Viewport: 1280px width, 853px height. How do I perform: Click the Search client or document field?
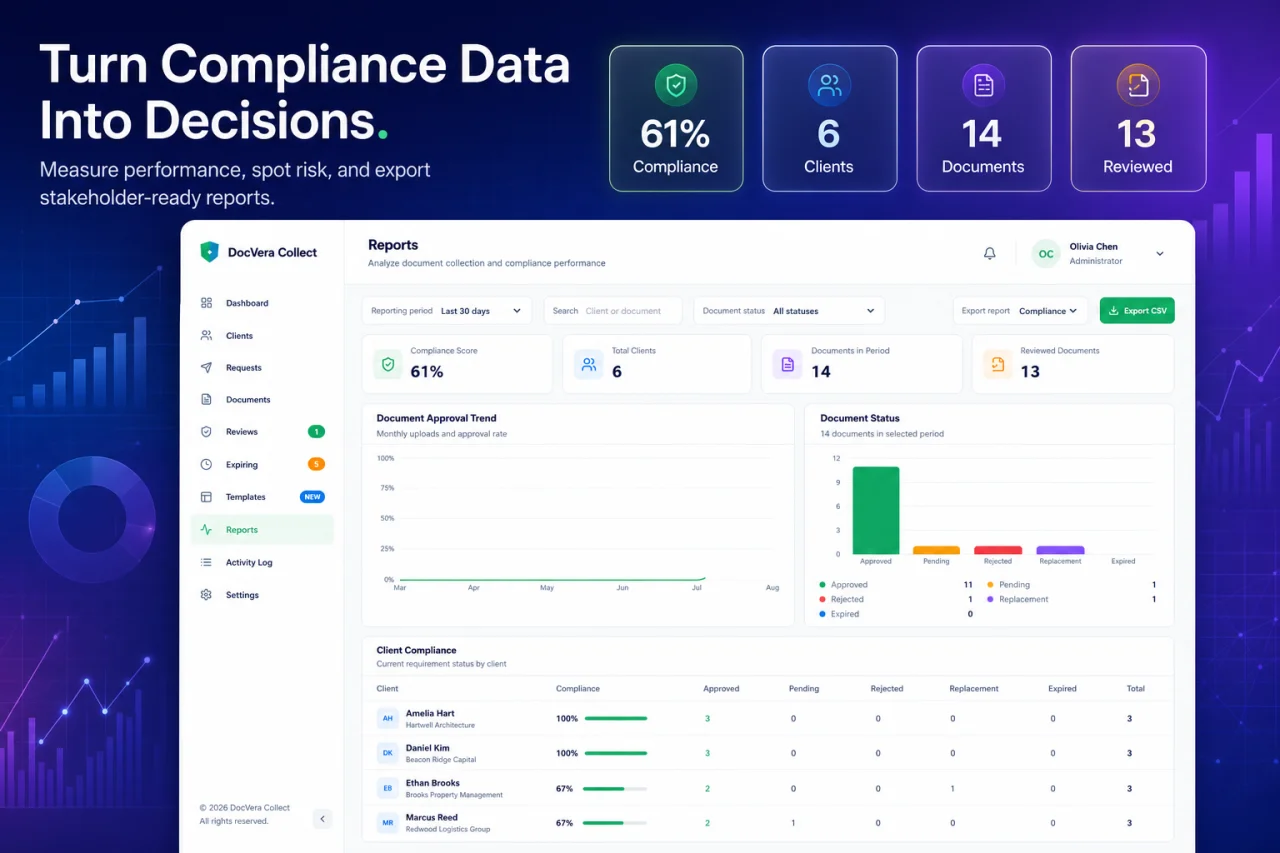(x=613, y=311)
